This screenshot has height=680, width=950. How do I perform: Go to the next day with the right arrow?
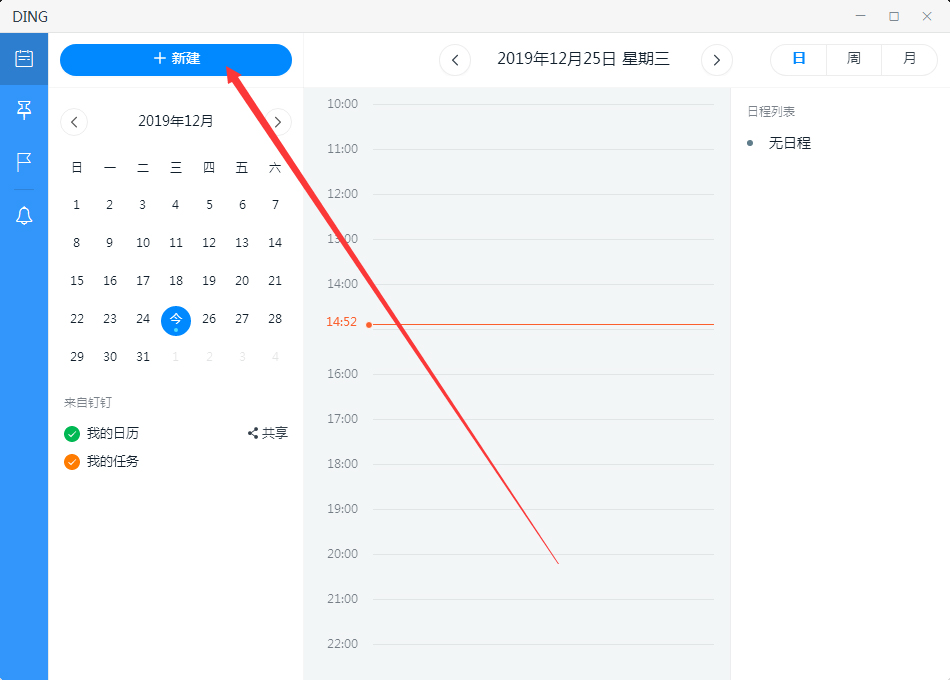pyautogui.click(x=716, y=60)
